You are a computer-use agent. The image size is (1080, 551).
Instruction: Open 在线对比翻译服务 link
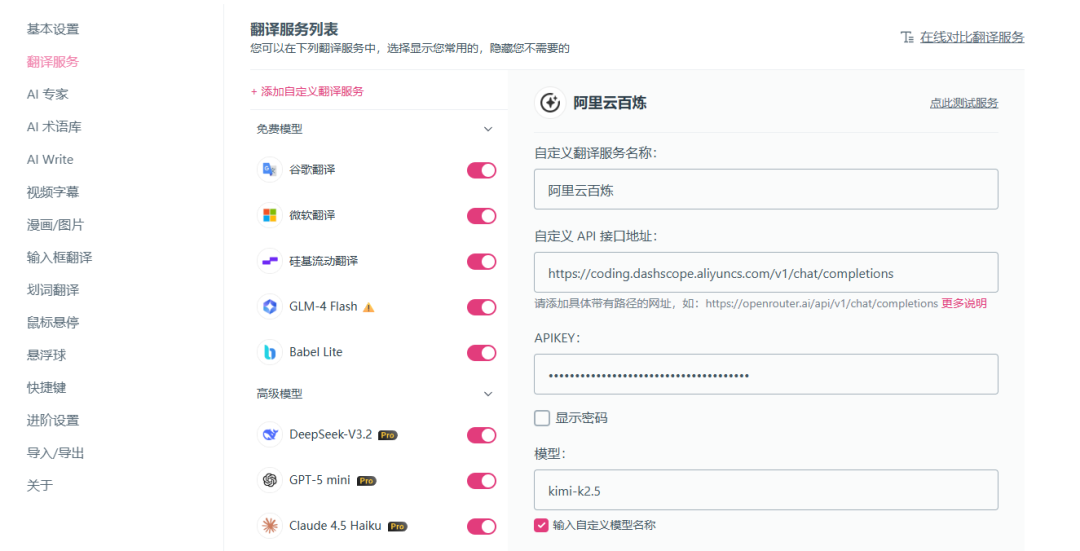pos(971,37)
